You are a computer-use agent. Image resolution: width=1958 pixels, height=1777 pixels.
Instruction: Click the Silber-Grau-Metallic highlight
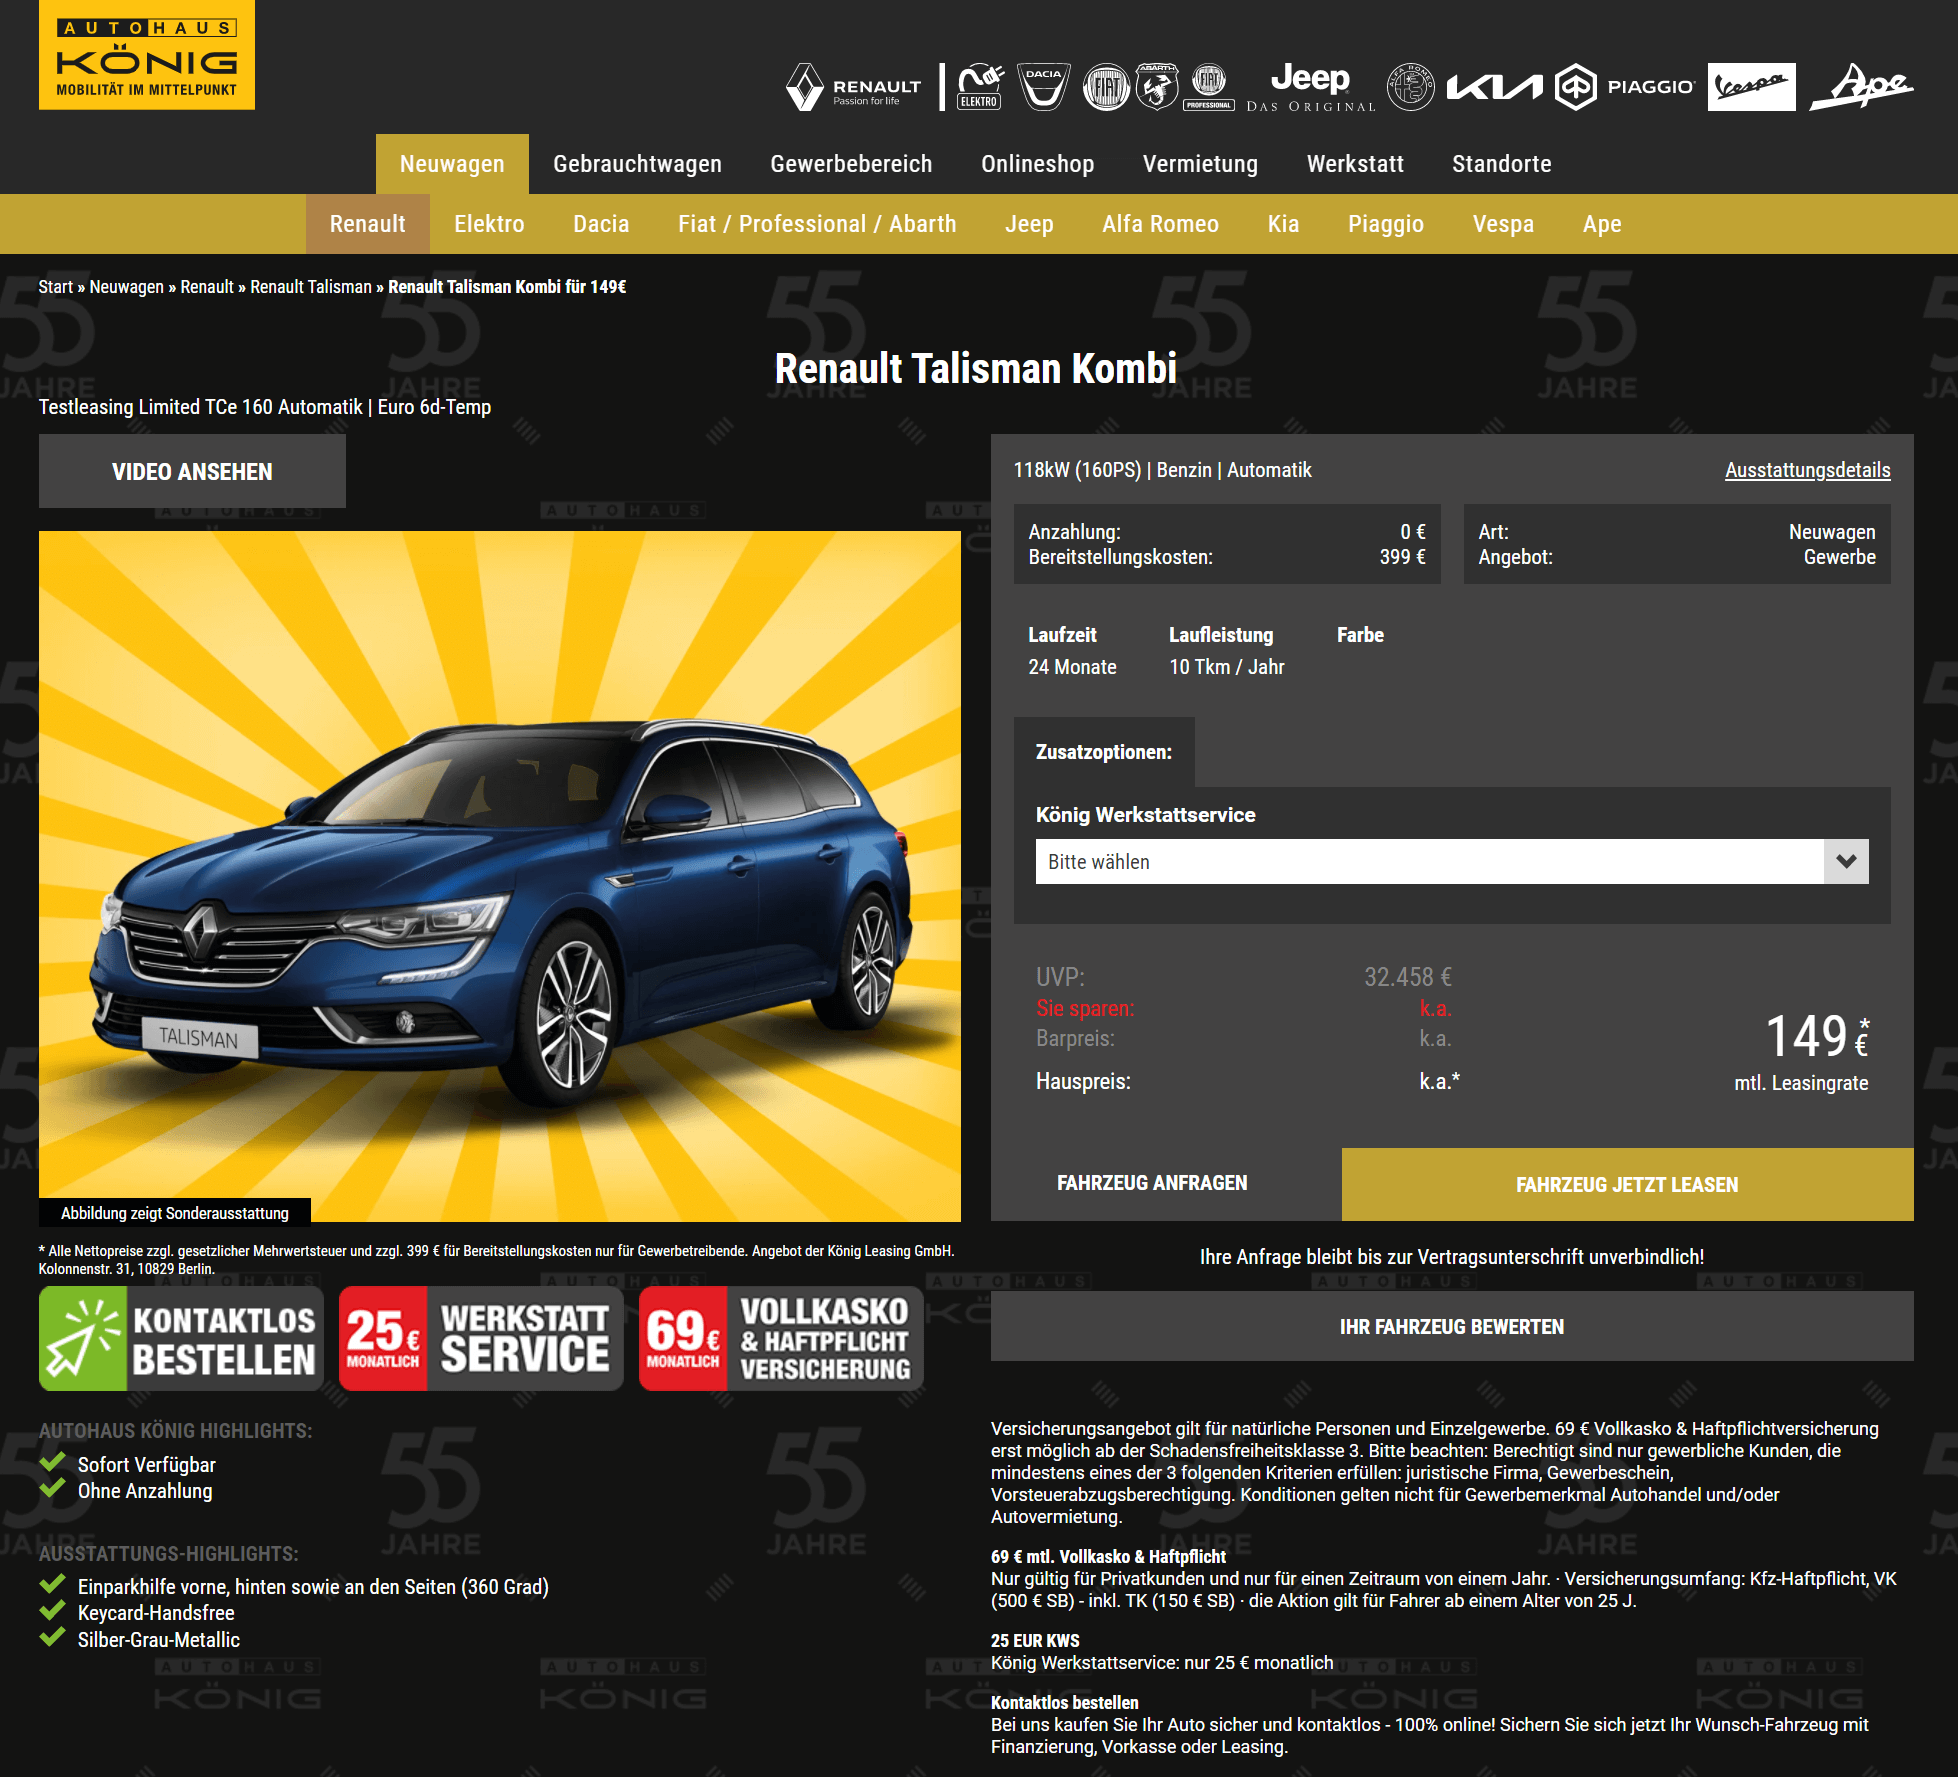click(159, 1639)
